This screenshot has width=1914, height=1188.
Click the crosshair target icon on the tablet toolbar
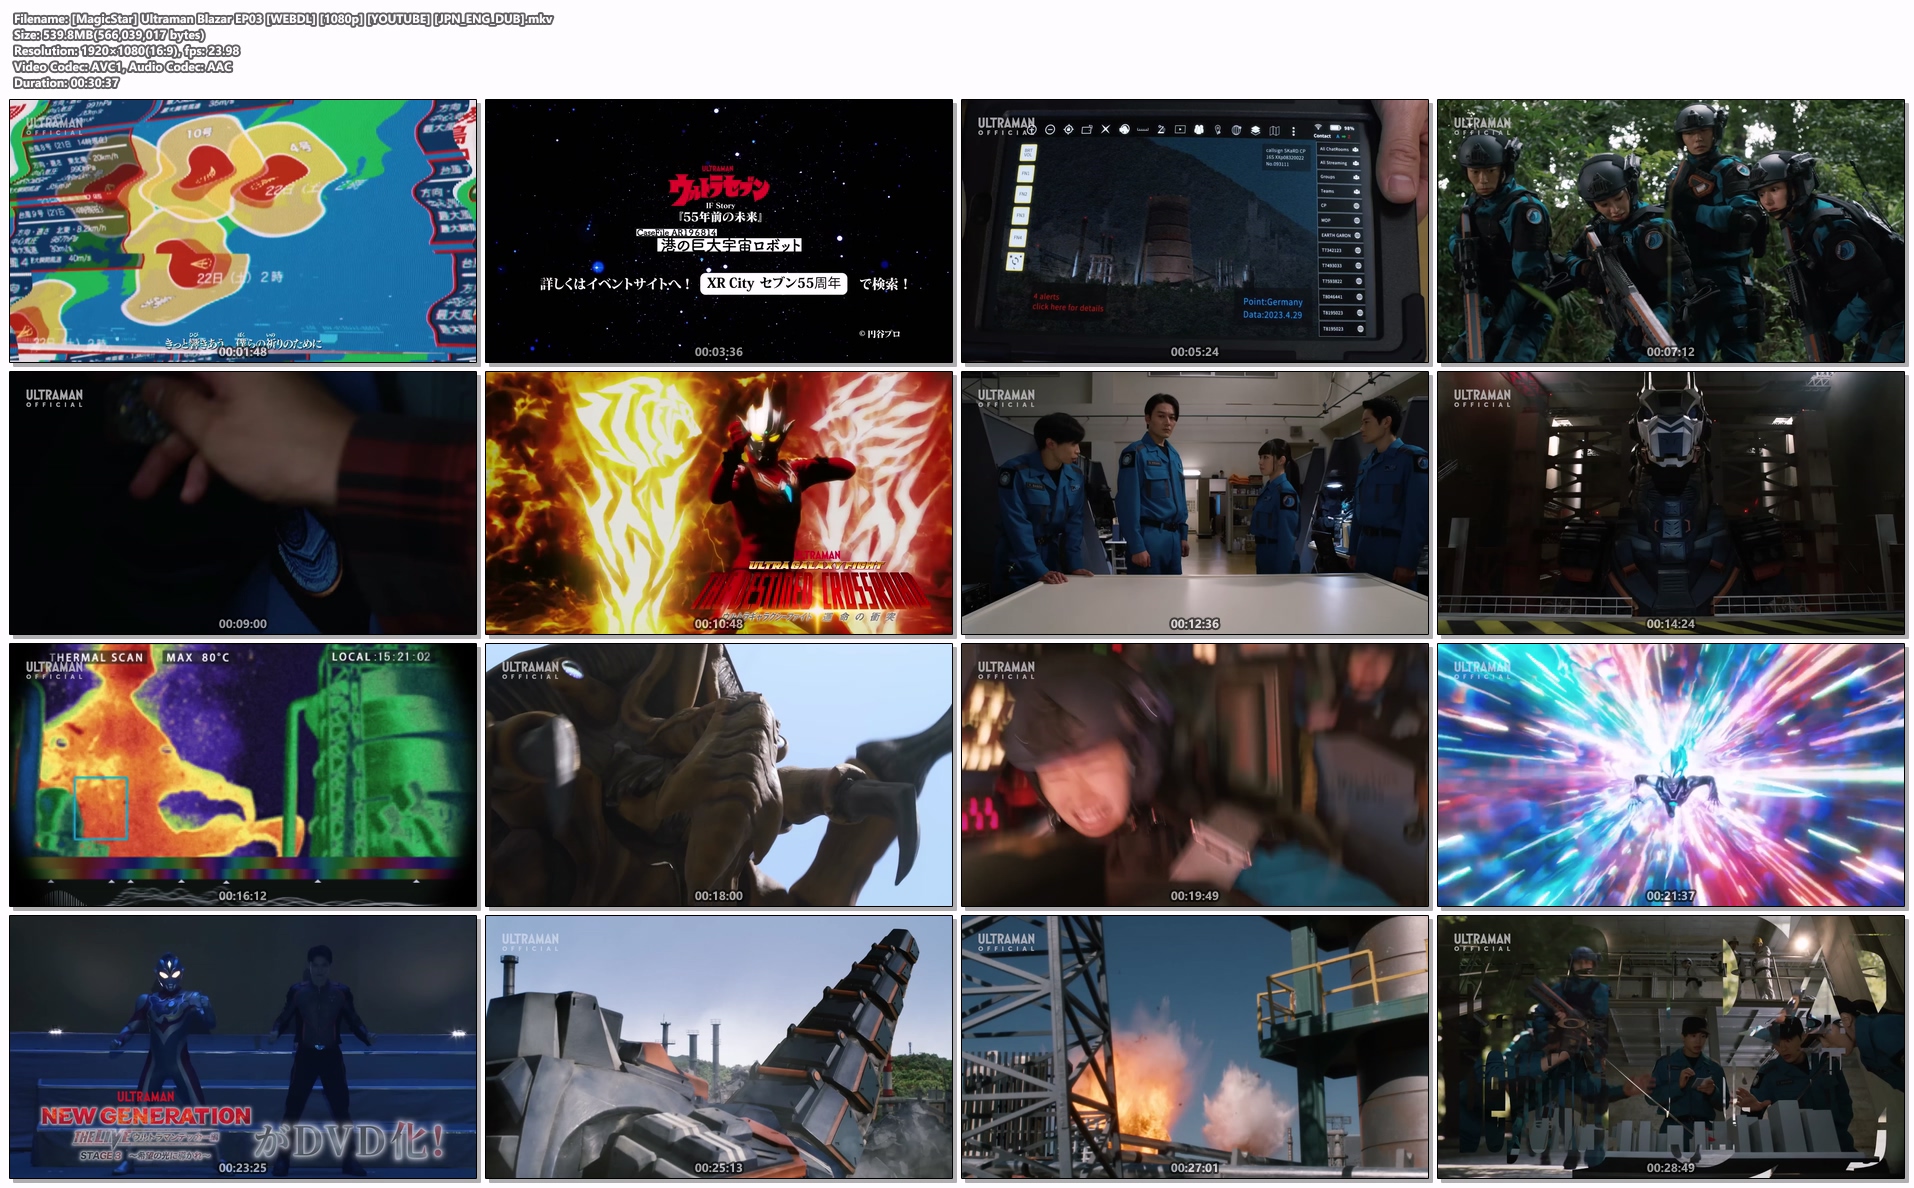point(1068,130)
